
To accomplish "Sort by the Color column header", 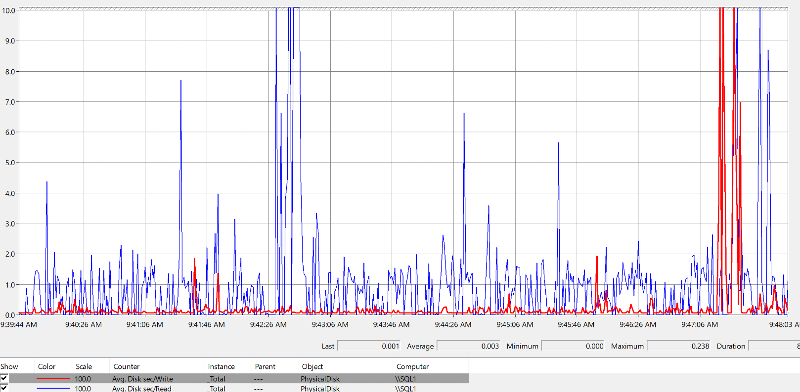I will click(x=46, y=366).
